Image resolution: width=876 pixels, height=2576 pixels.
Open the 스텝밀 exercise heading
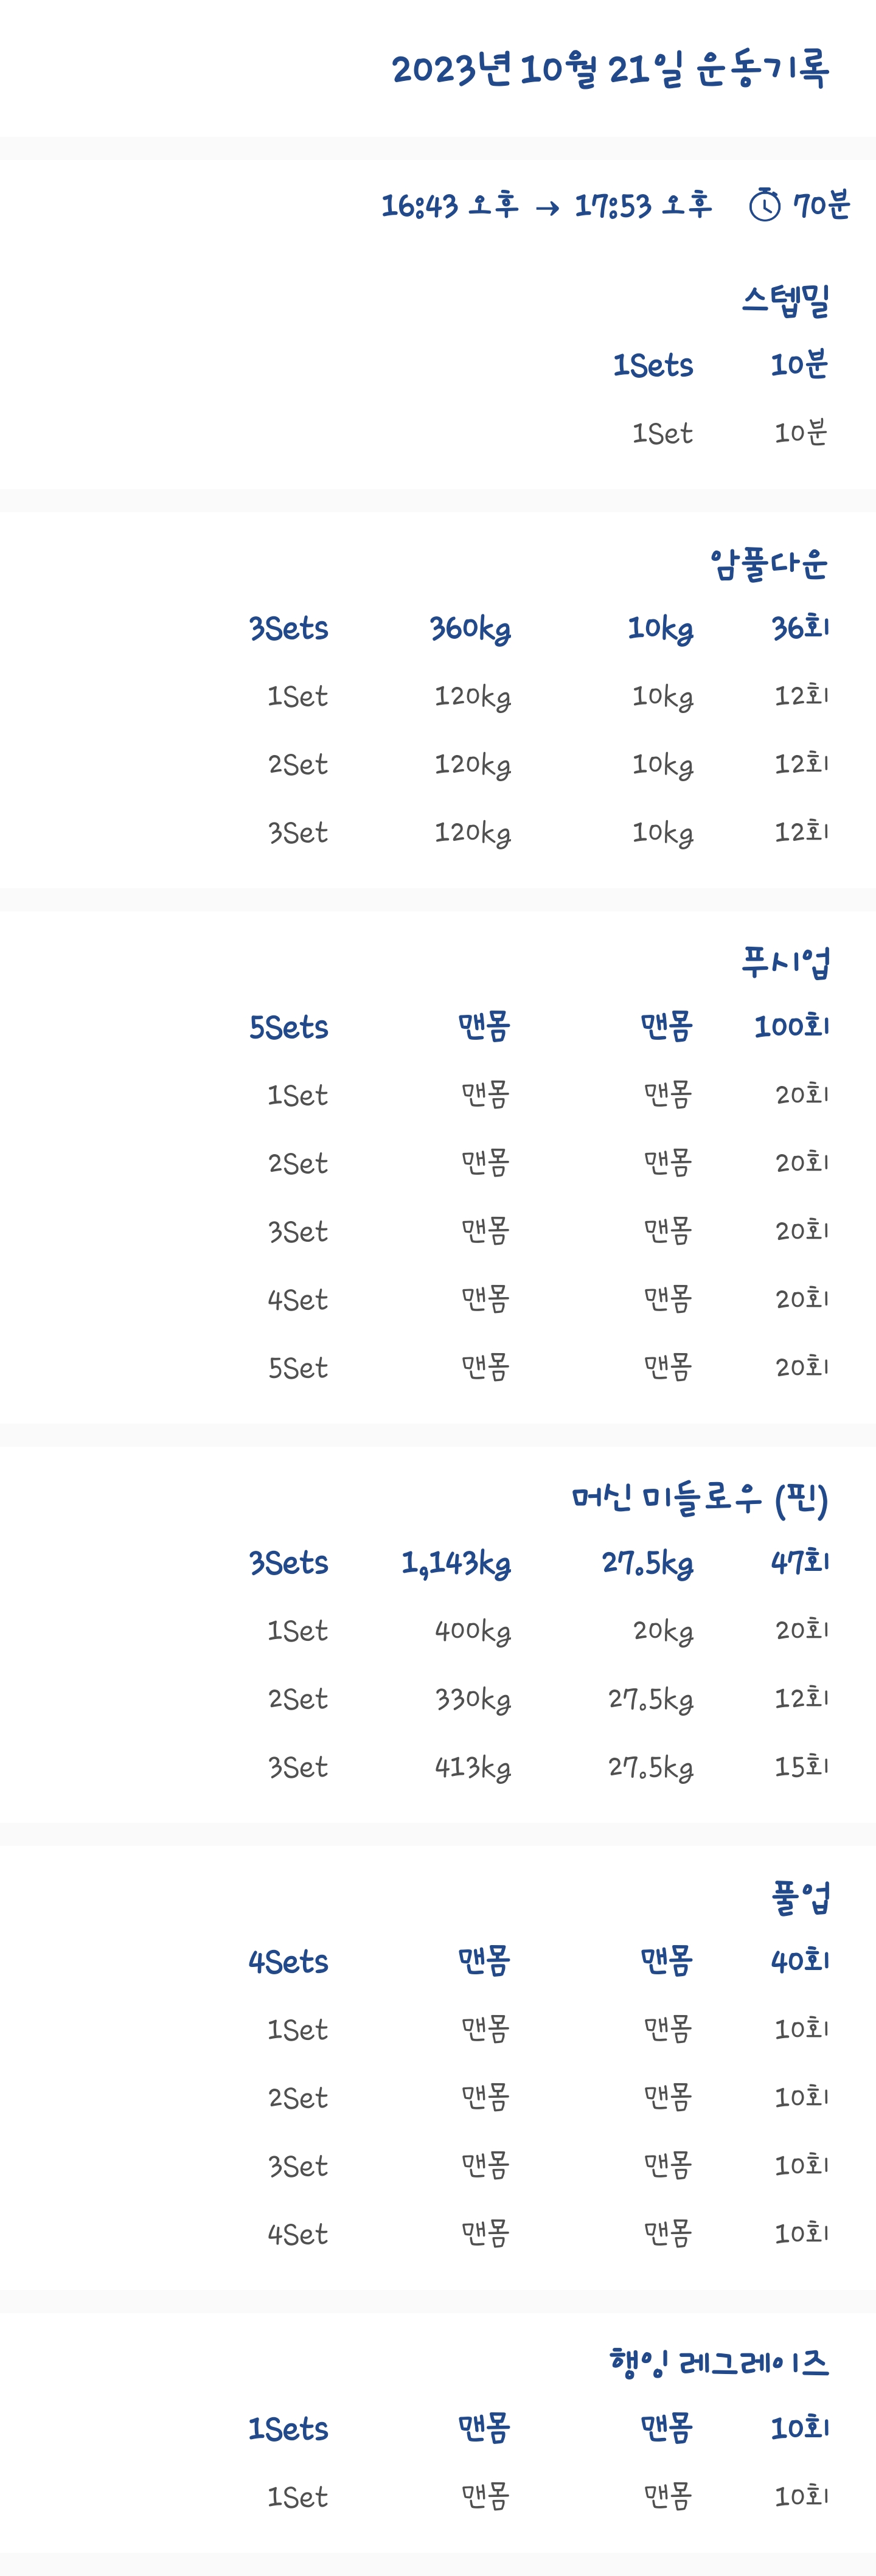pyautogui.click(x=786, y=300)
